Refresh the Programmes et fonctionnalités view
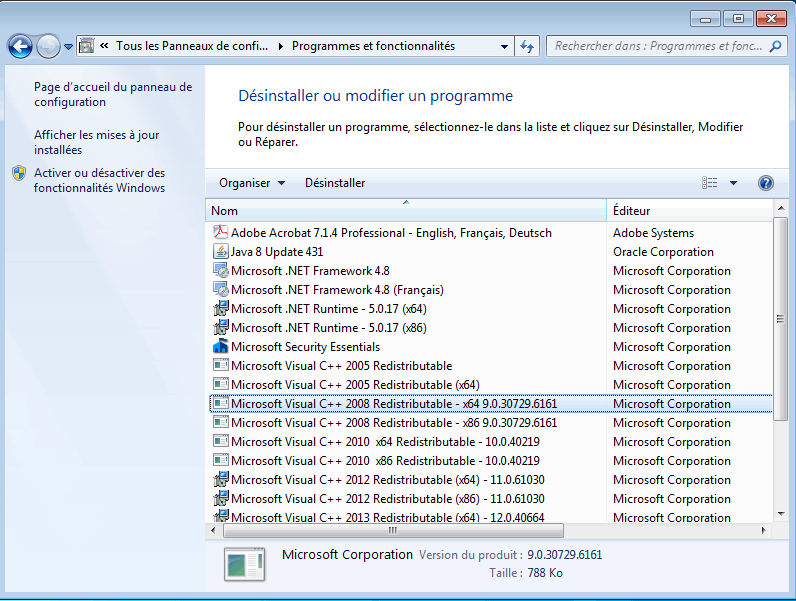The height and width of the screenshot is (601, 796). click(526, 46)
